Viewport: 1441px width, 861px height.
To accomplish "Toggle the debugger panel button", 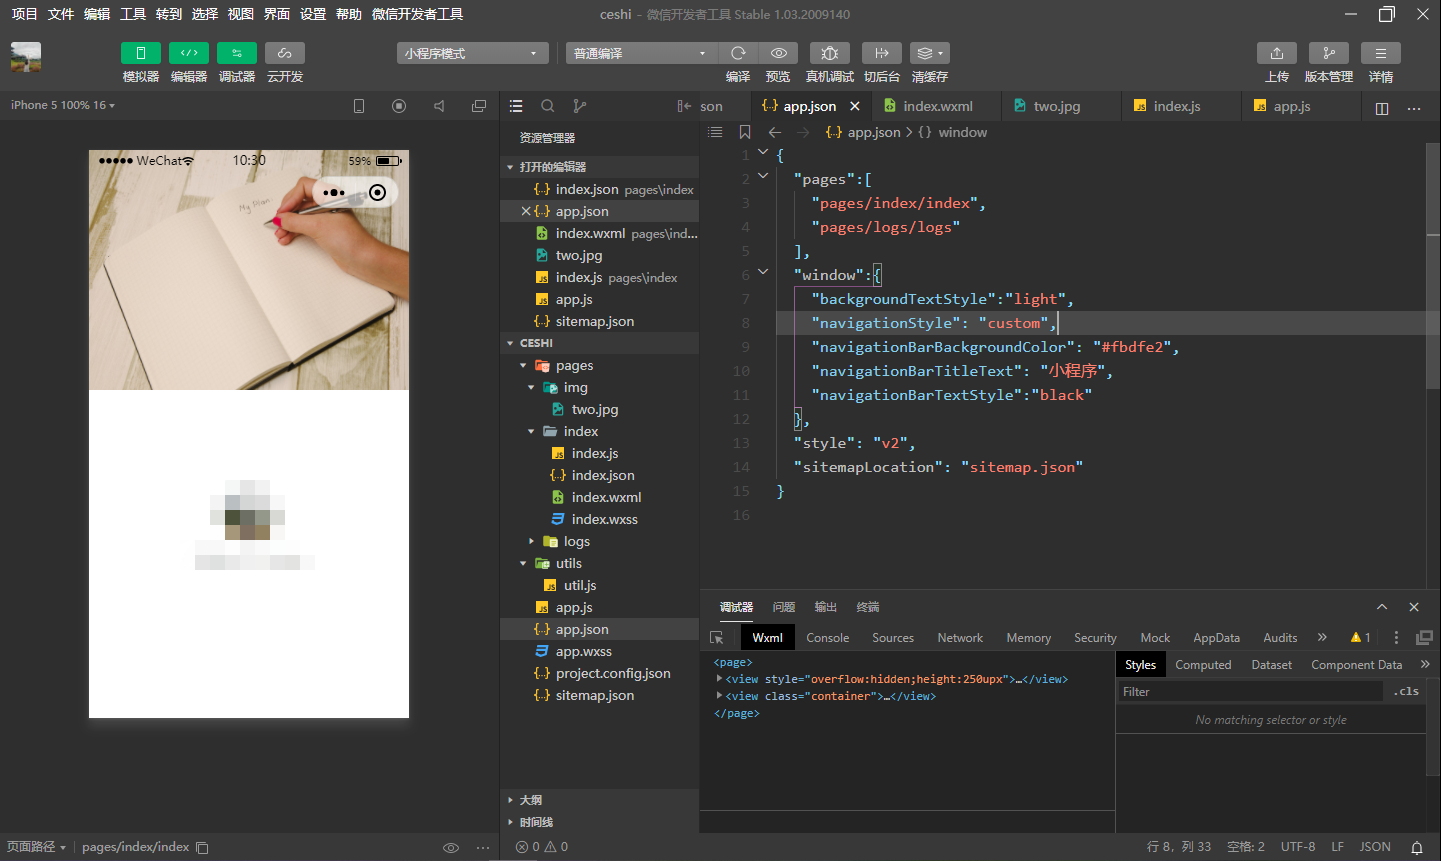I will pyautogui.click(x=237, y=53).
